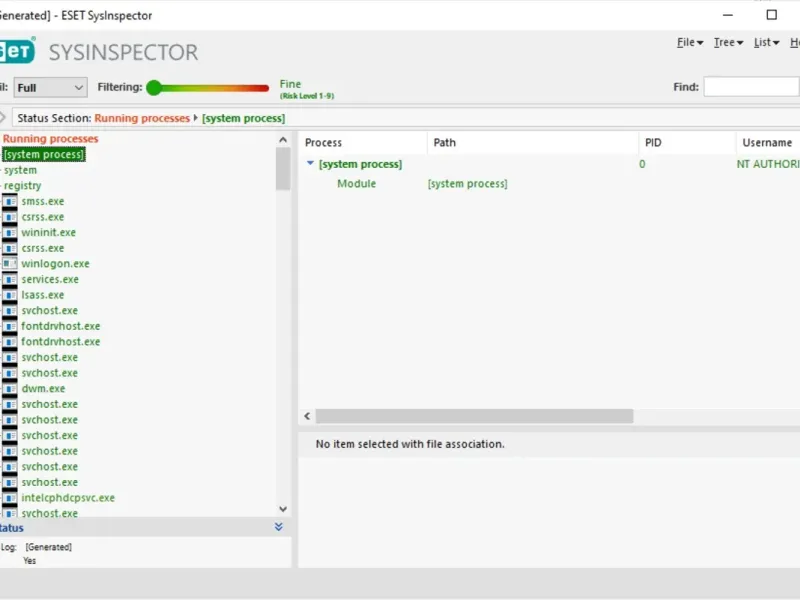Click the lsass.exe process icon
The width and height of the screenshot is (800, 600).
[10, 295]
